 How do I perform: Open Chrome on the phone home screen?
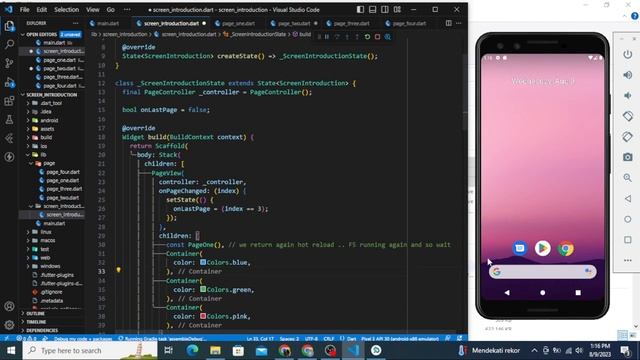[566, 248]
